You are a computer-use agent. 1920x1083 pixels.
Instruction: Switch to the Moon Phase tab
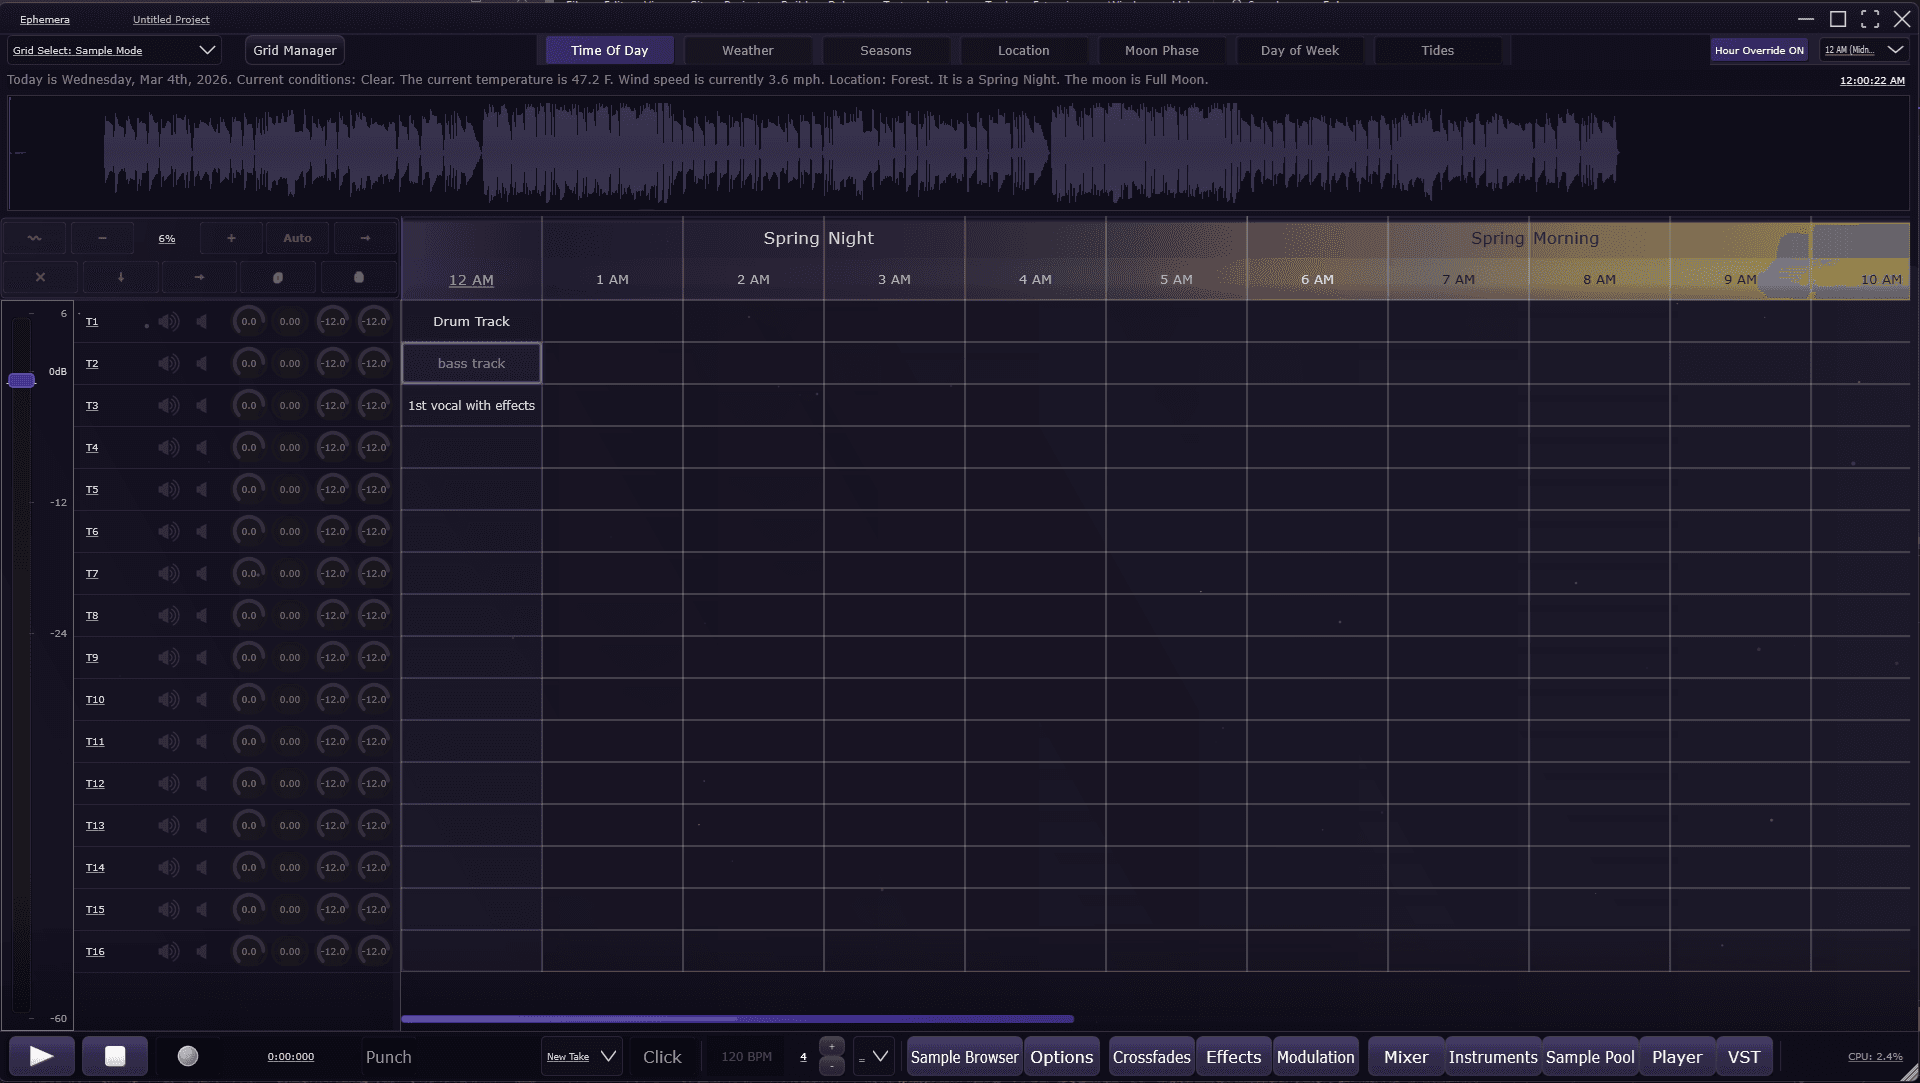[1161, 50]
